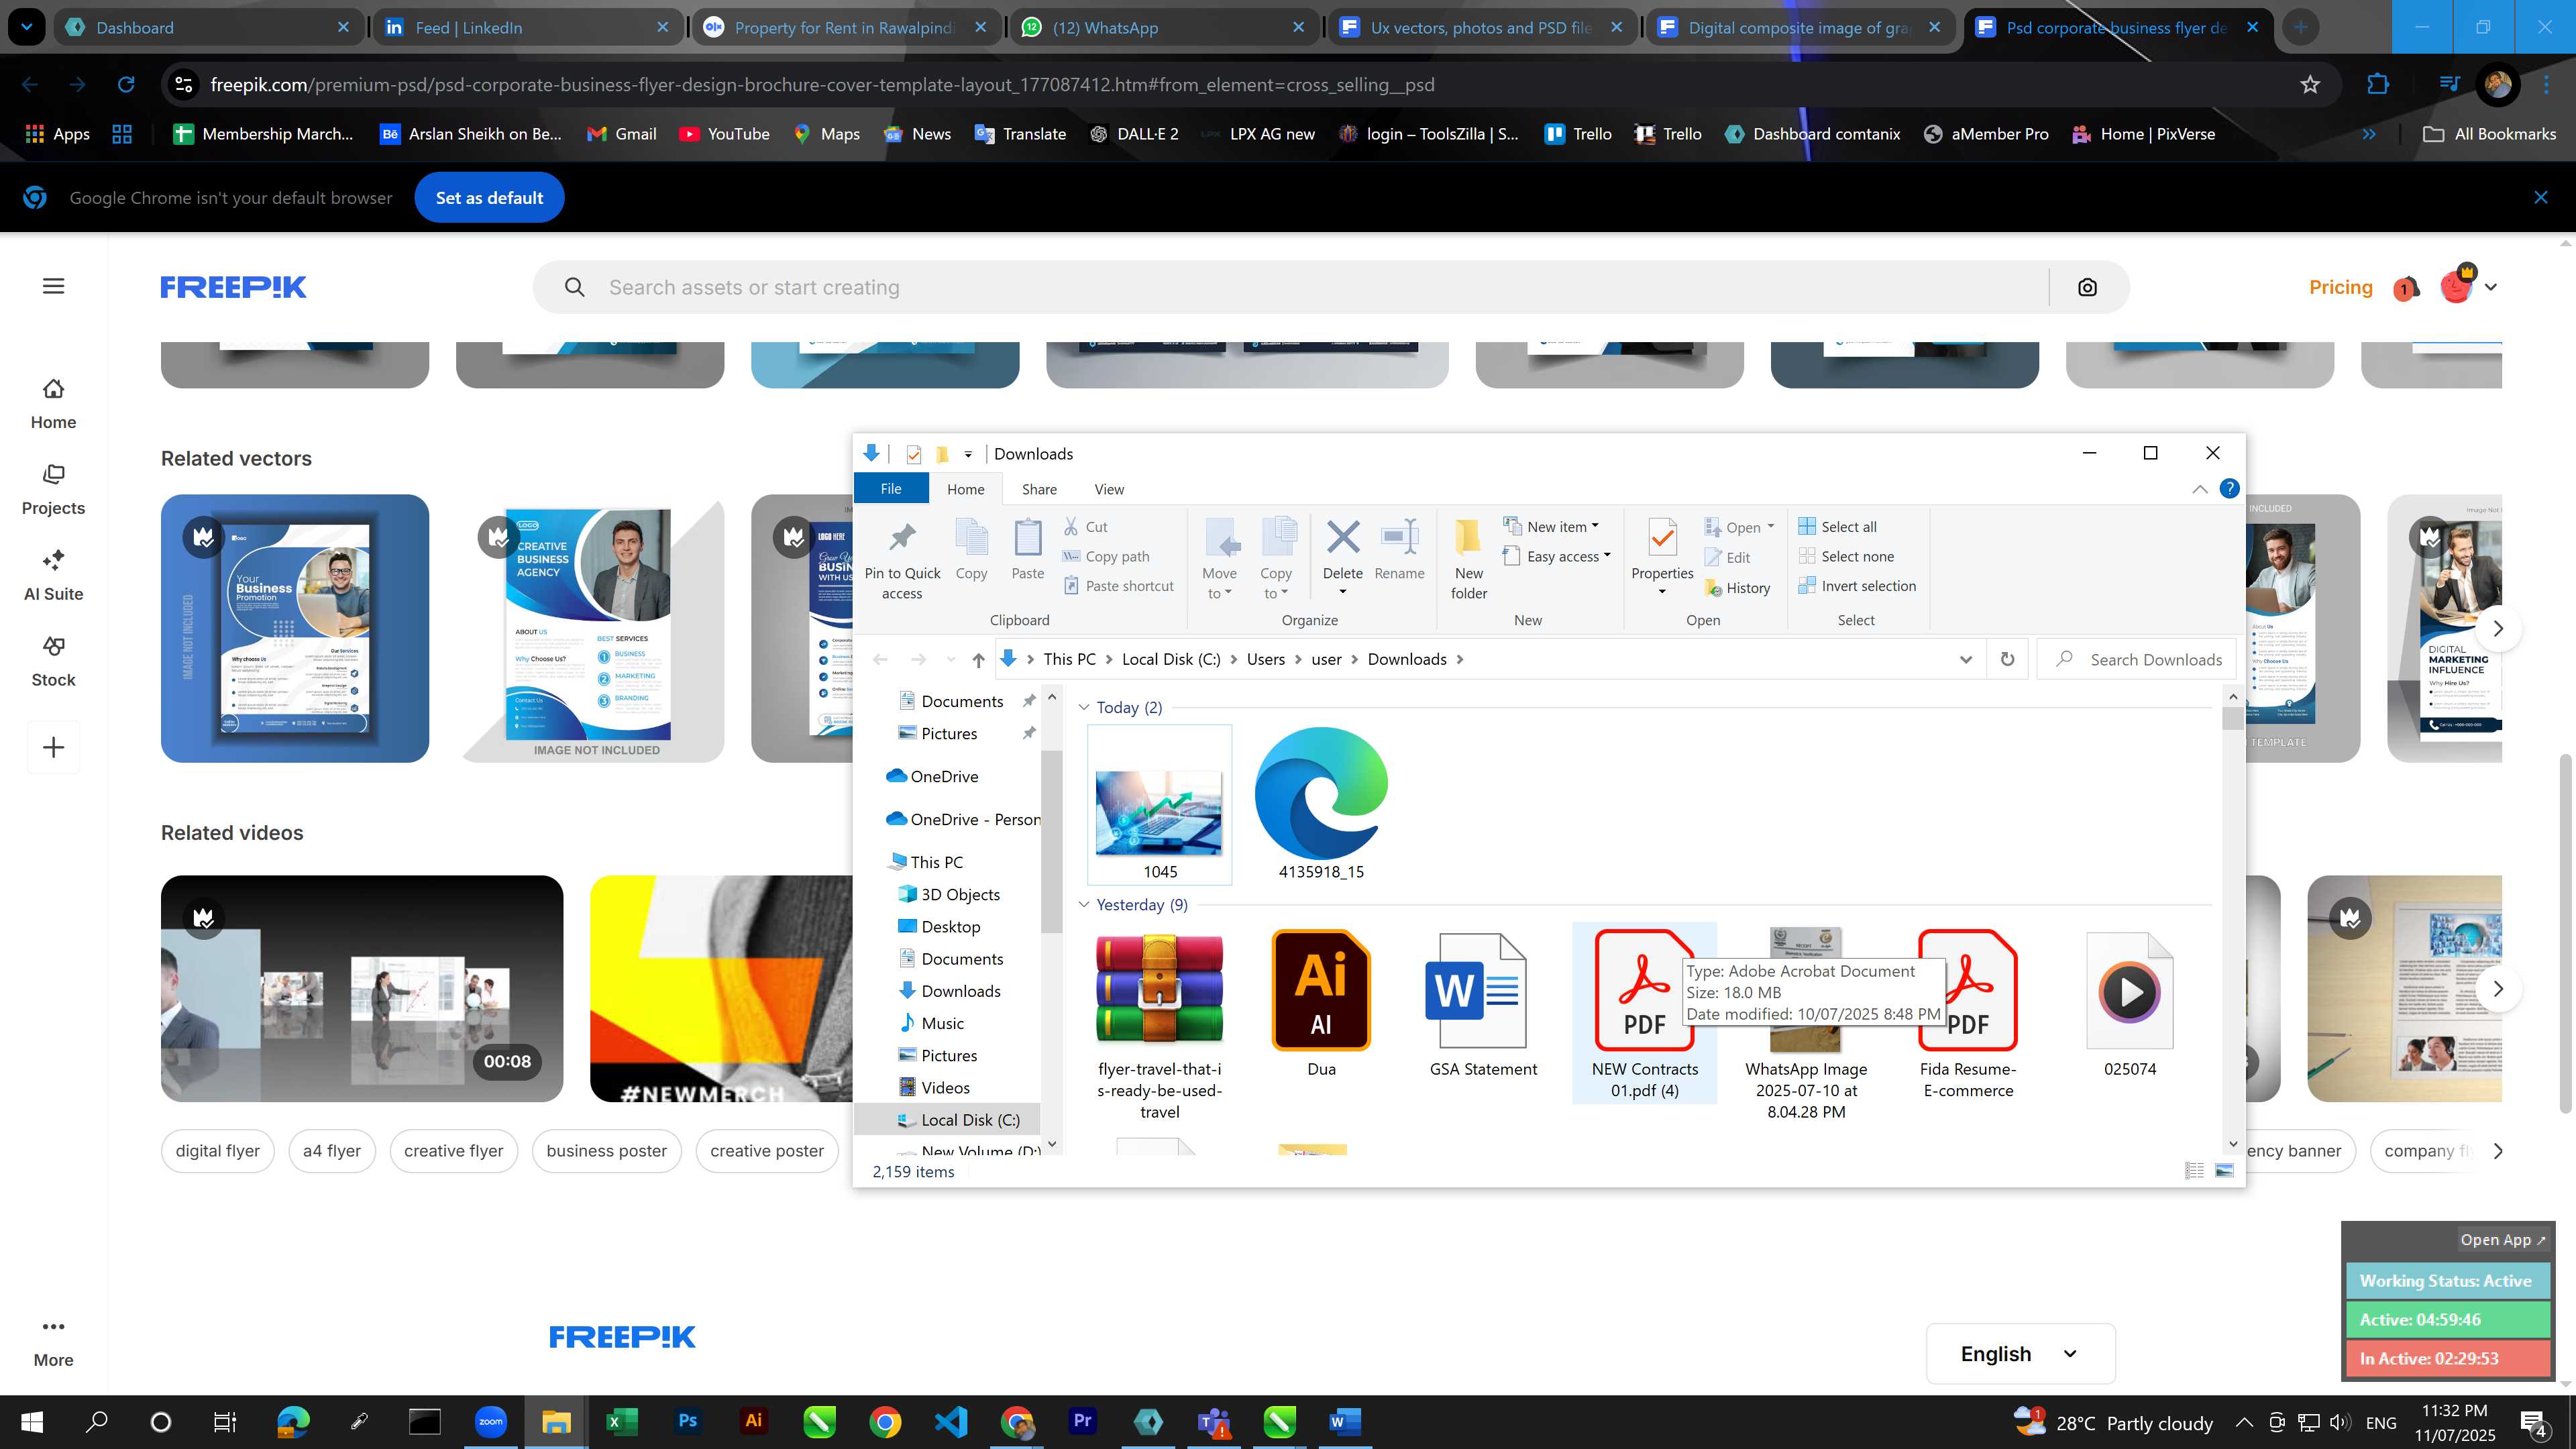This screenshot has height=1449, width=2576.
Task: Click Copy path in Clipboard group
Action: pyautogui.click(x=1106, y=557)
